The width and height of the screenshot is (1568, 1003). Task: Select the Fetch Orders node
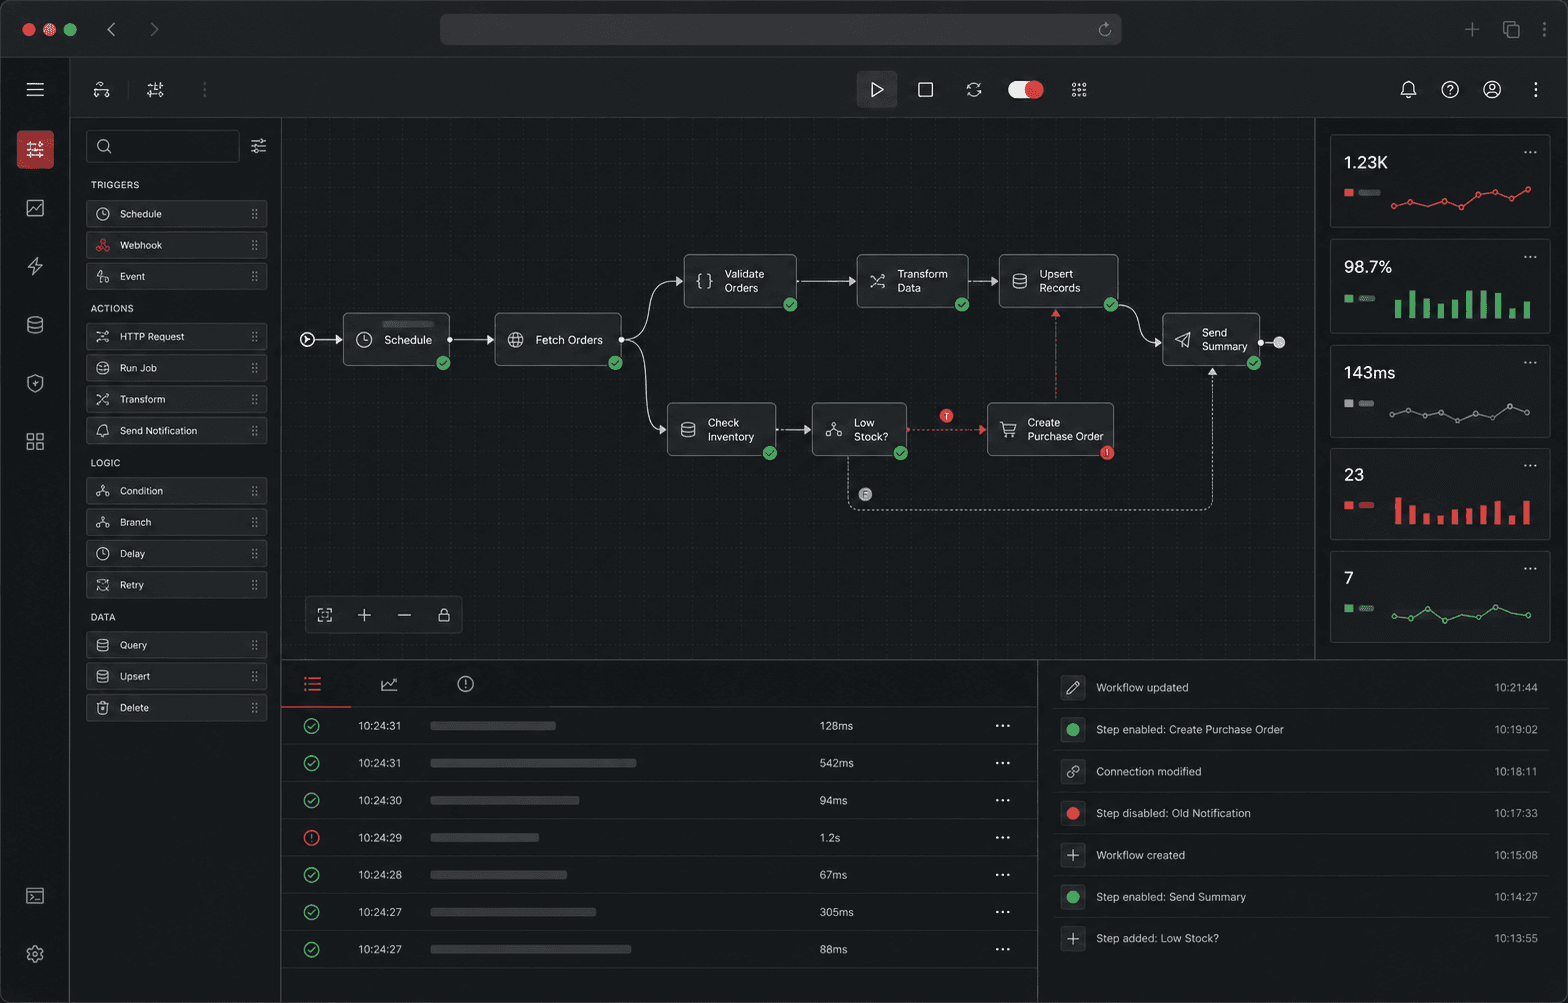click(x=558, y=340)
